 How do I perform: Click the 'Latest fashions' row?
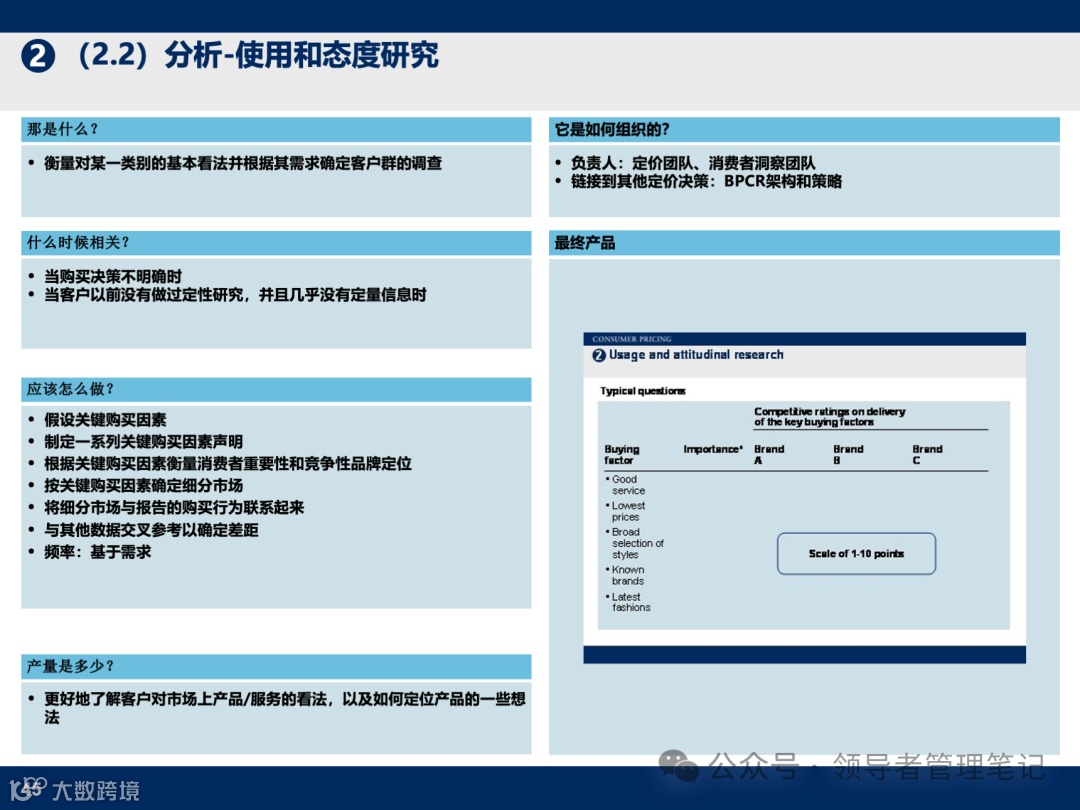(628, 603)
